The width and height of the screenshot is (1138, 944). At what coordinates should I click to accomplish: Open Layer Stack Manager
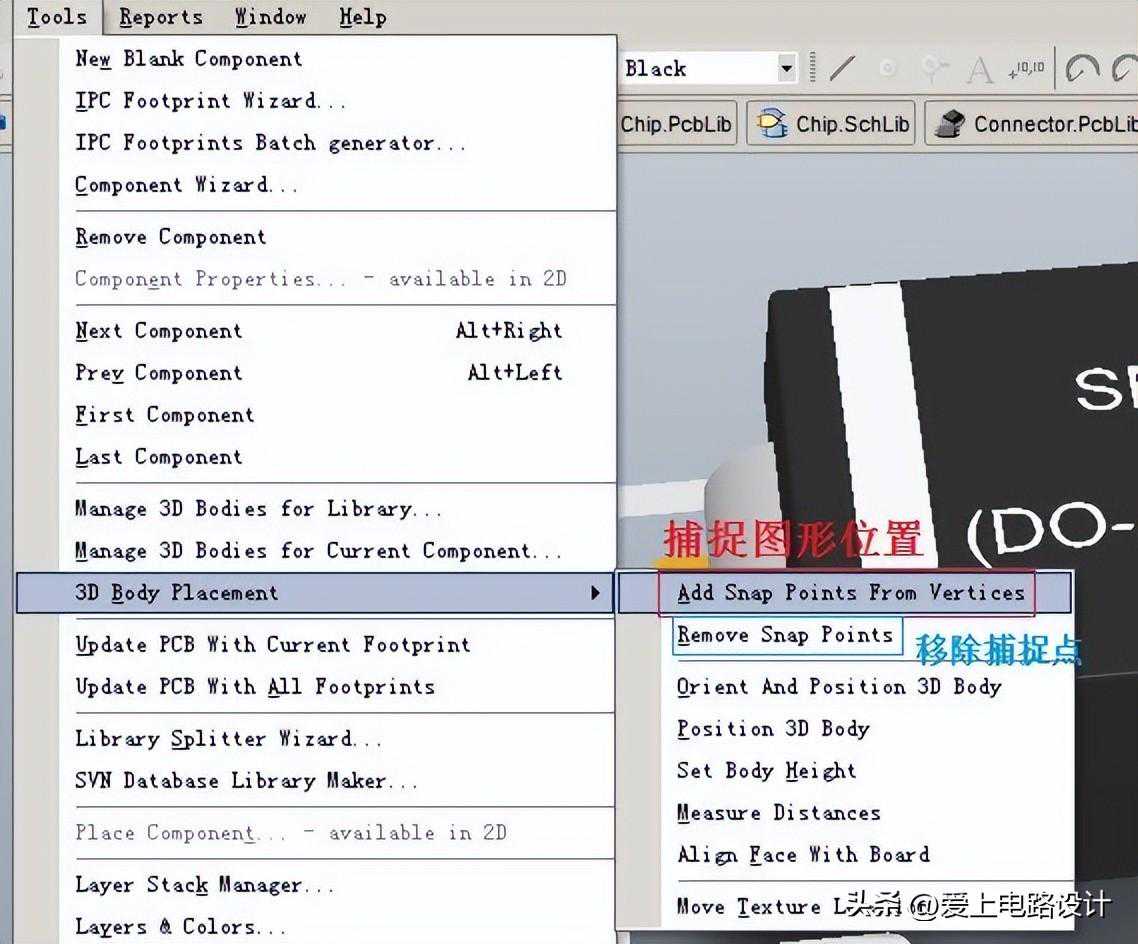(x=204, y=885)
